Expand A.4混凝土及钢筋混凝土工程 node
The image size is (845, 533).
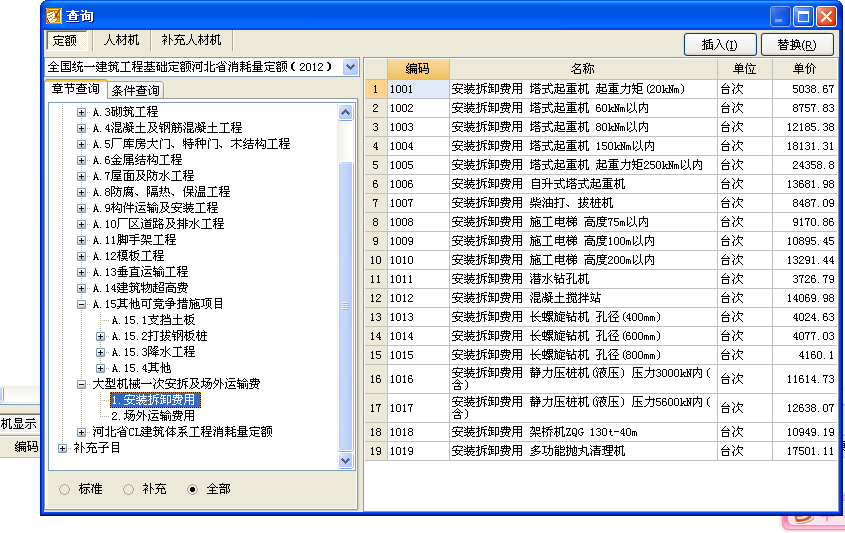coord(81,128)
